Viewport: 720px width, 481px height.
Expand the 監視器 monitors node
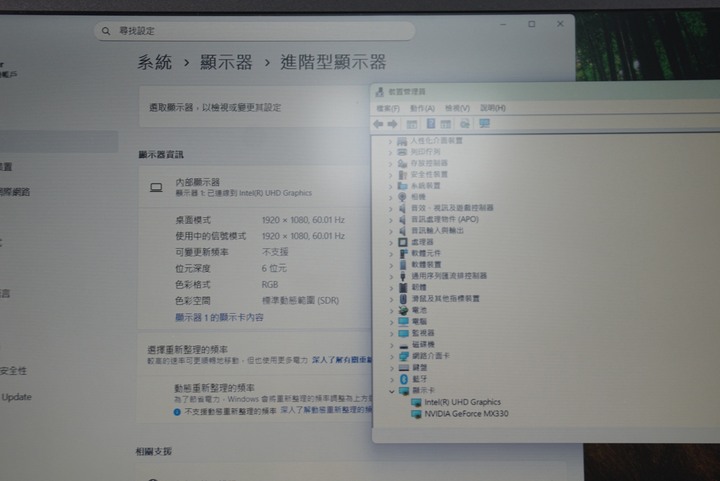pos(391,333)
